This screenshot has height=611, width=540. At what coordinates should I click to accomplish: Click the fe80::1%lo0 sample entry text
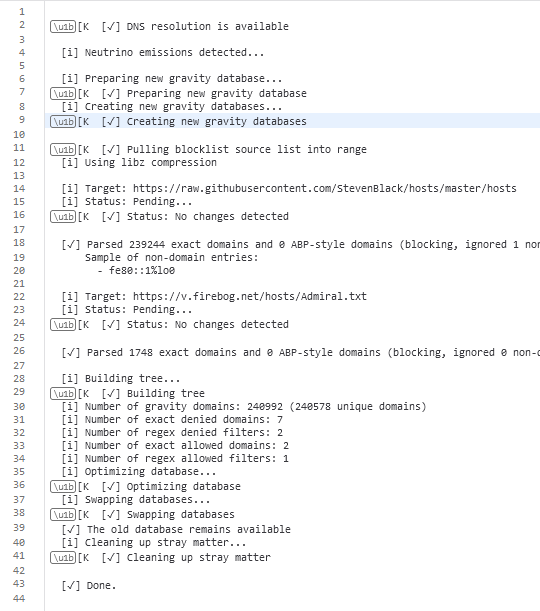(142, 270)
